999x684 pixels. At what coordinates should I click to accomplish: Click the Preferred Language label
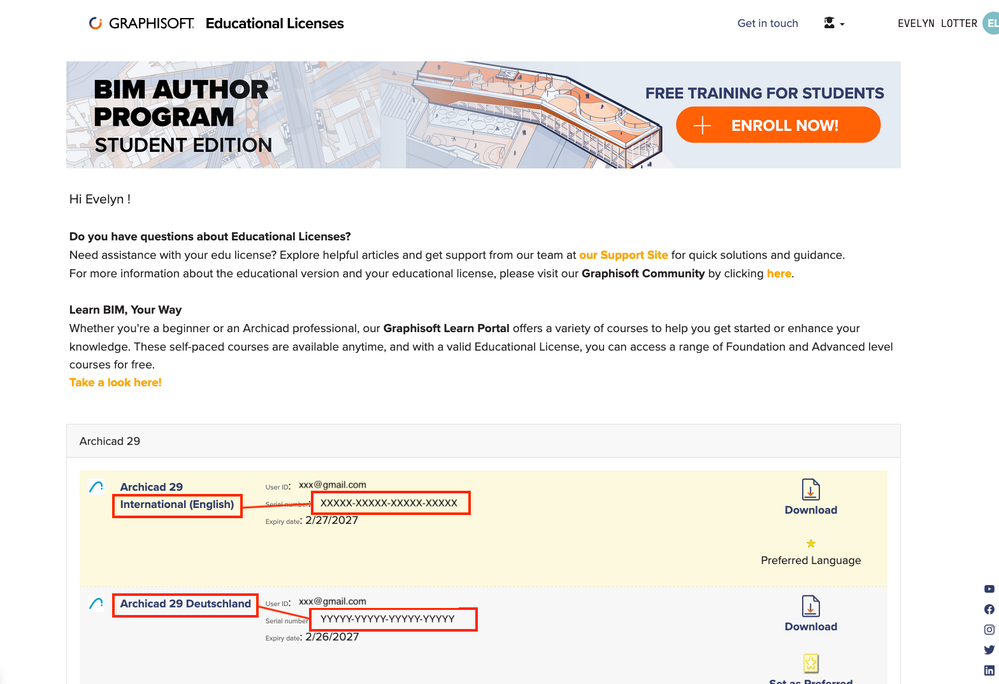click(x=810, y=560)
